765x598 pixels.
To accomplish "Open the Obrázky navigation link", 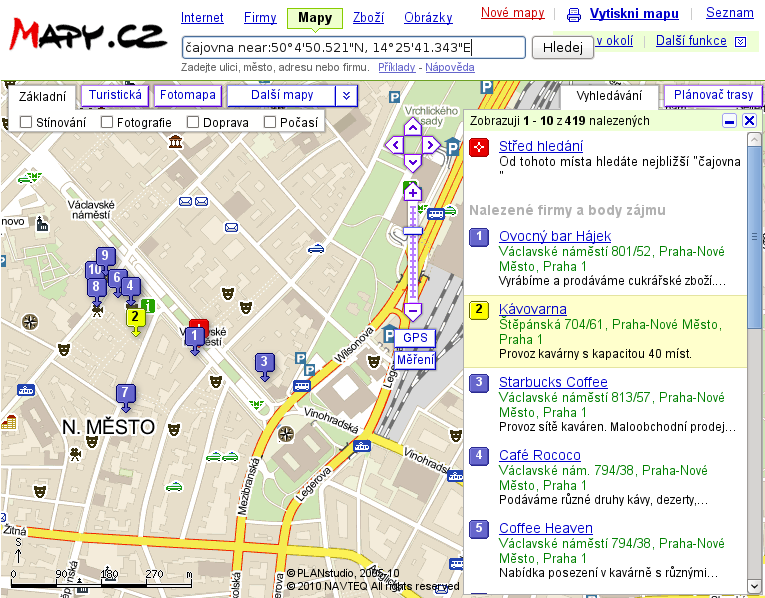I will 428,18.
